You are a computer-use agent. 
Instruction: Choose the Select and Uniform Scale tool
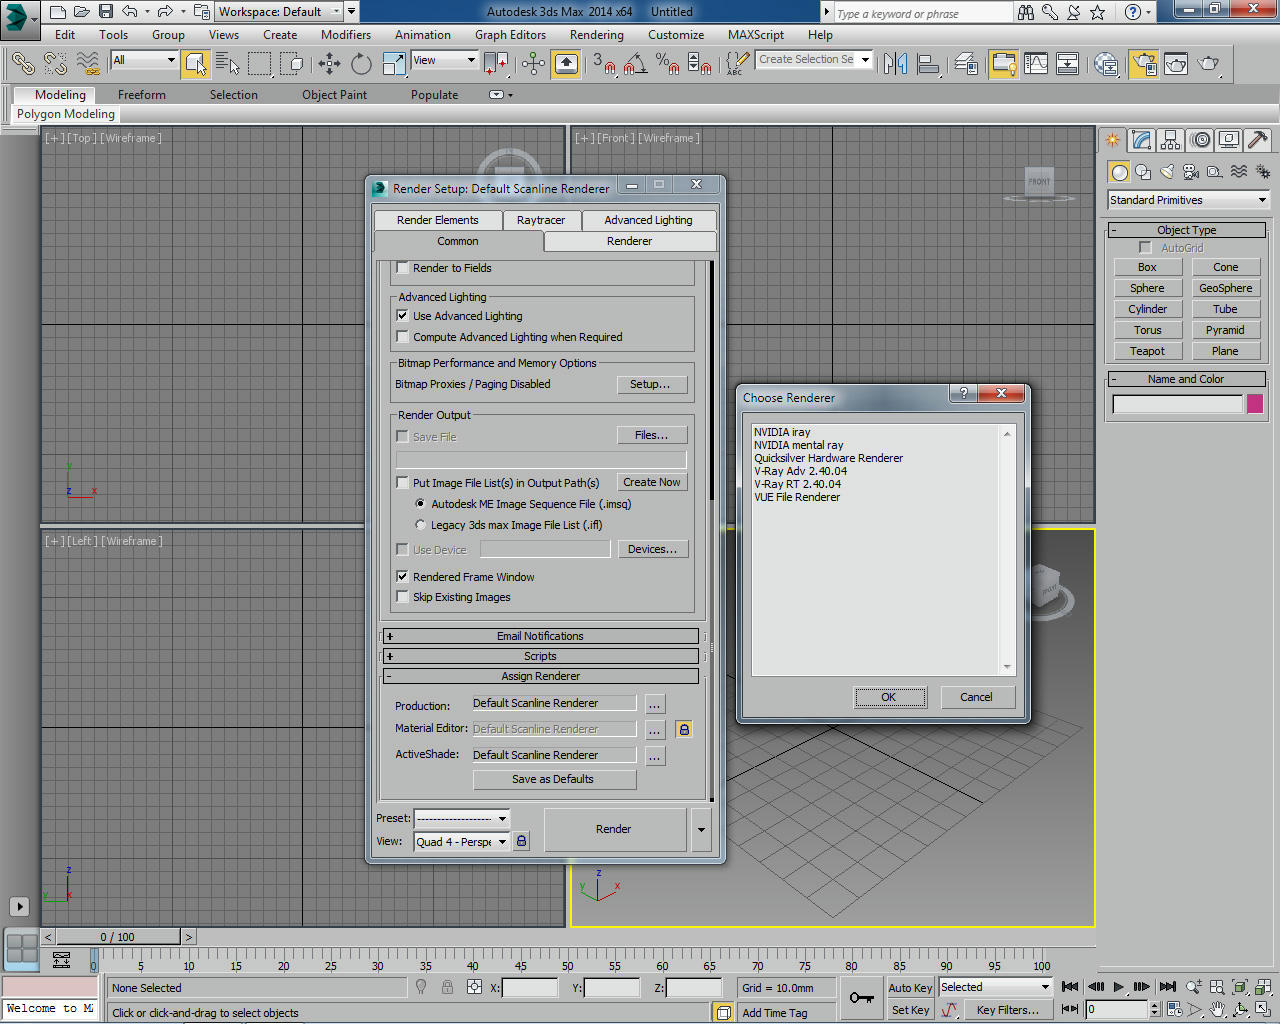[x=395, y=64]
